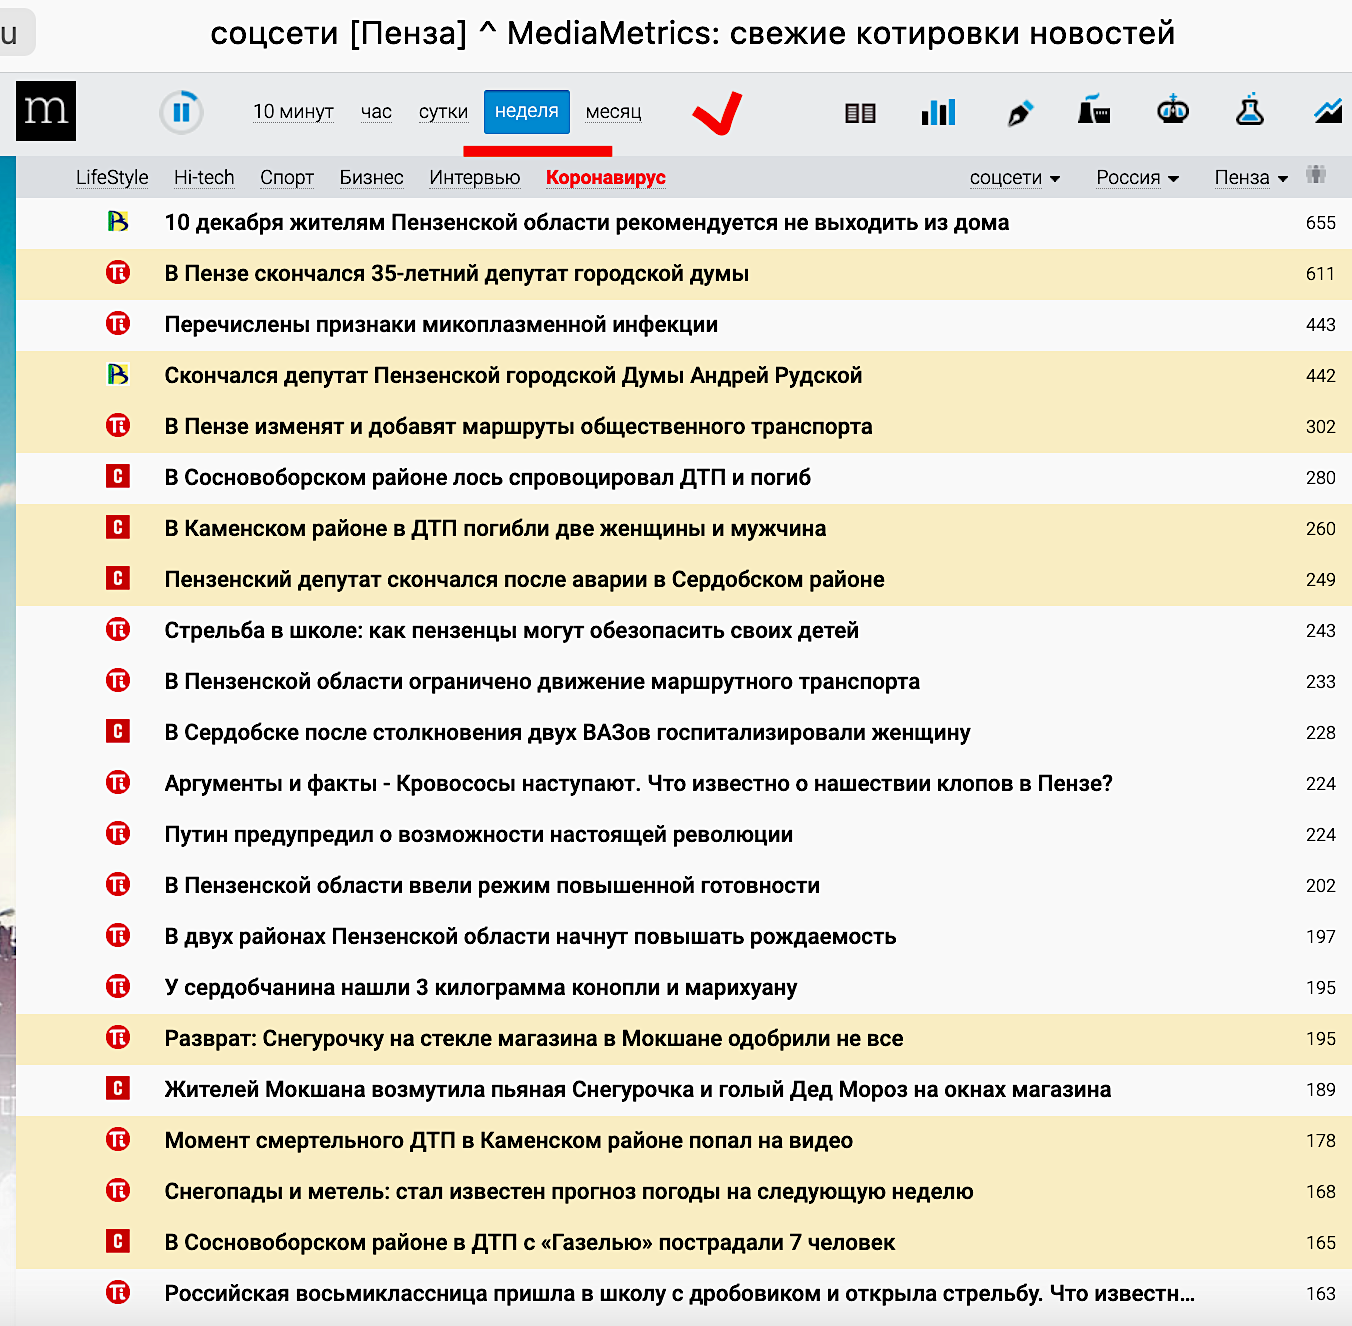This screenshot has height=1326, width=1352.
Task: Open article 'Аргументы и факты - Кровососы наступают'
Action: (x=639, y=783)
